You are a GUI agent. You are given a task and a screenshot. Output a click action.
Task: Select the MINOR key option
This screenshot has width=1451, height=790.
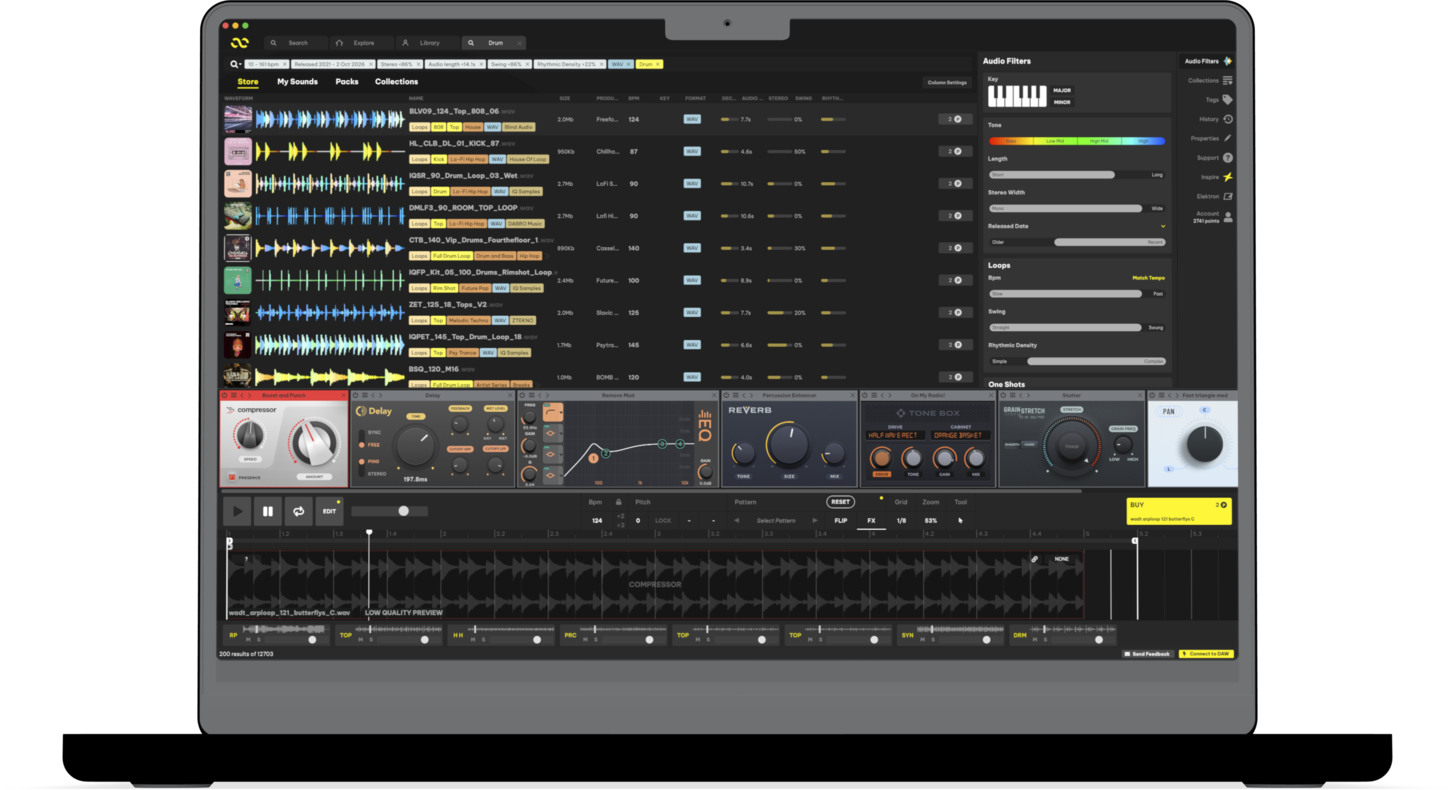point(1062,102)
